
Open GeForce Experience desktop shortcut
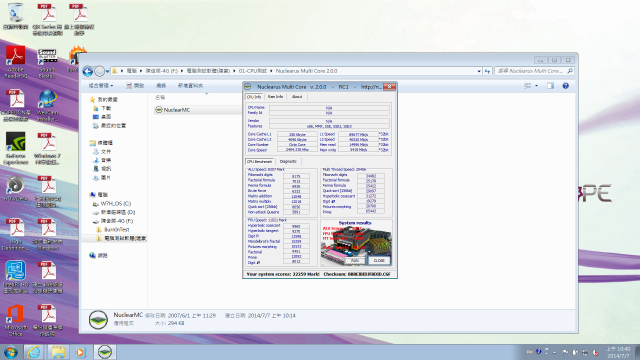click(x=16, y=149)
